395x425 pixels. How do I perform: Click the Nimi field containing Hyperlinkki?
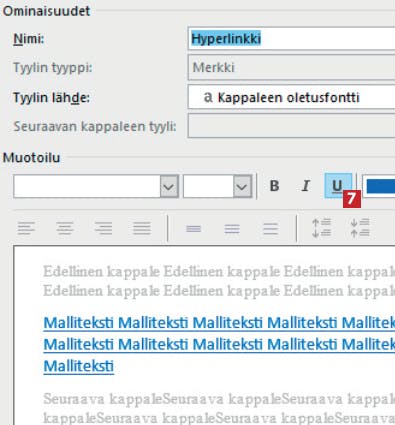click(291, 39)
